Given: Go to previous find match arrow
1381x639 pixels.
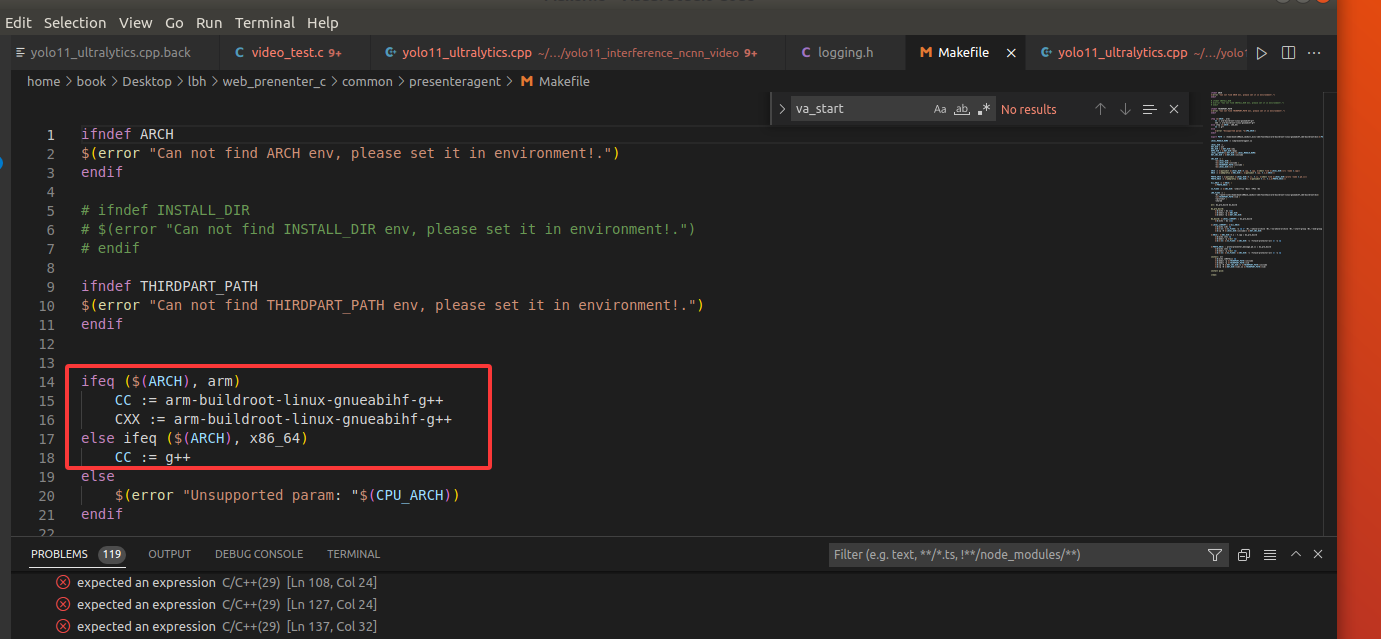Looking at the screenshot, I should (x=1100, y=109).
